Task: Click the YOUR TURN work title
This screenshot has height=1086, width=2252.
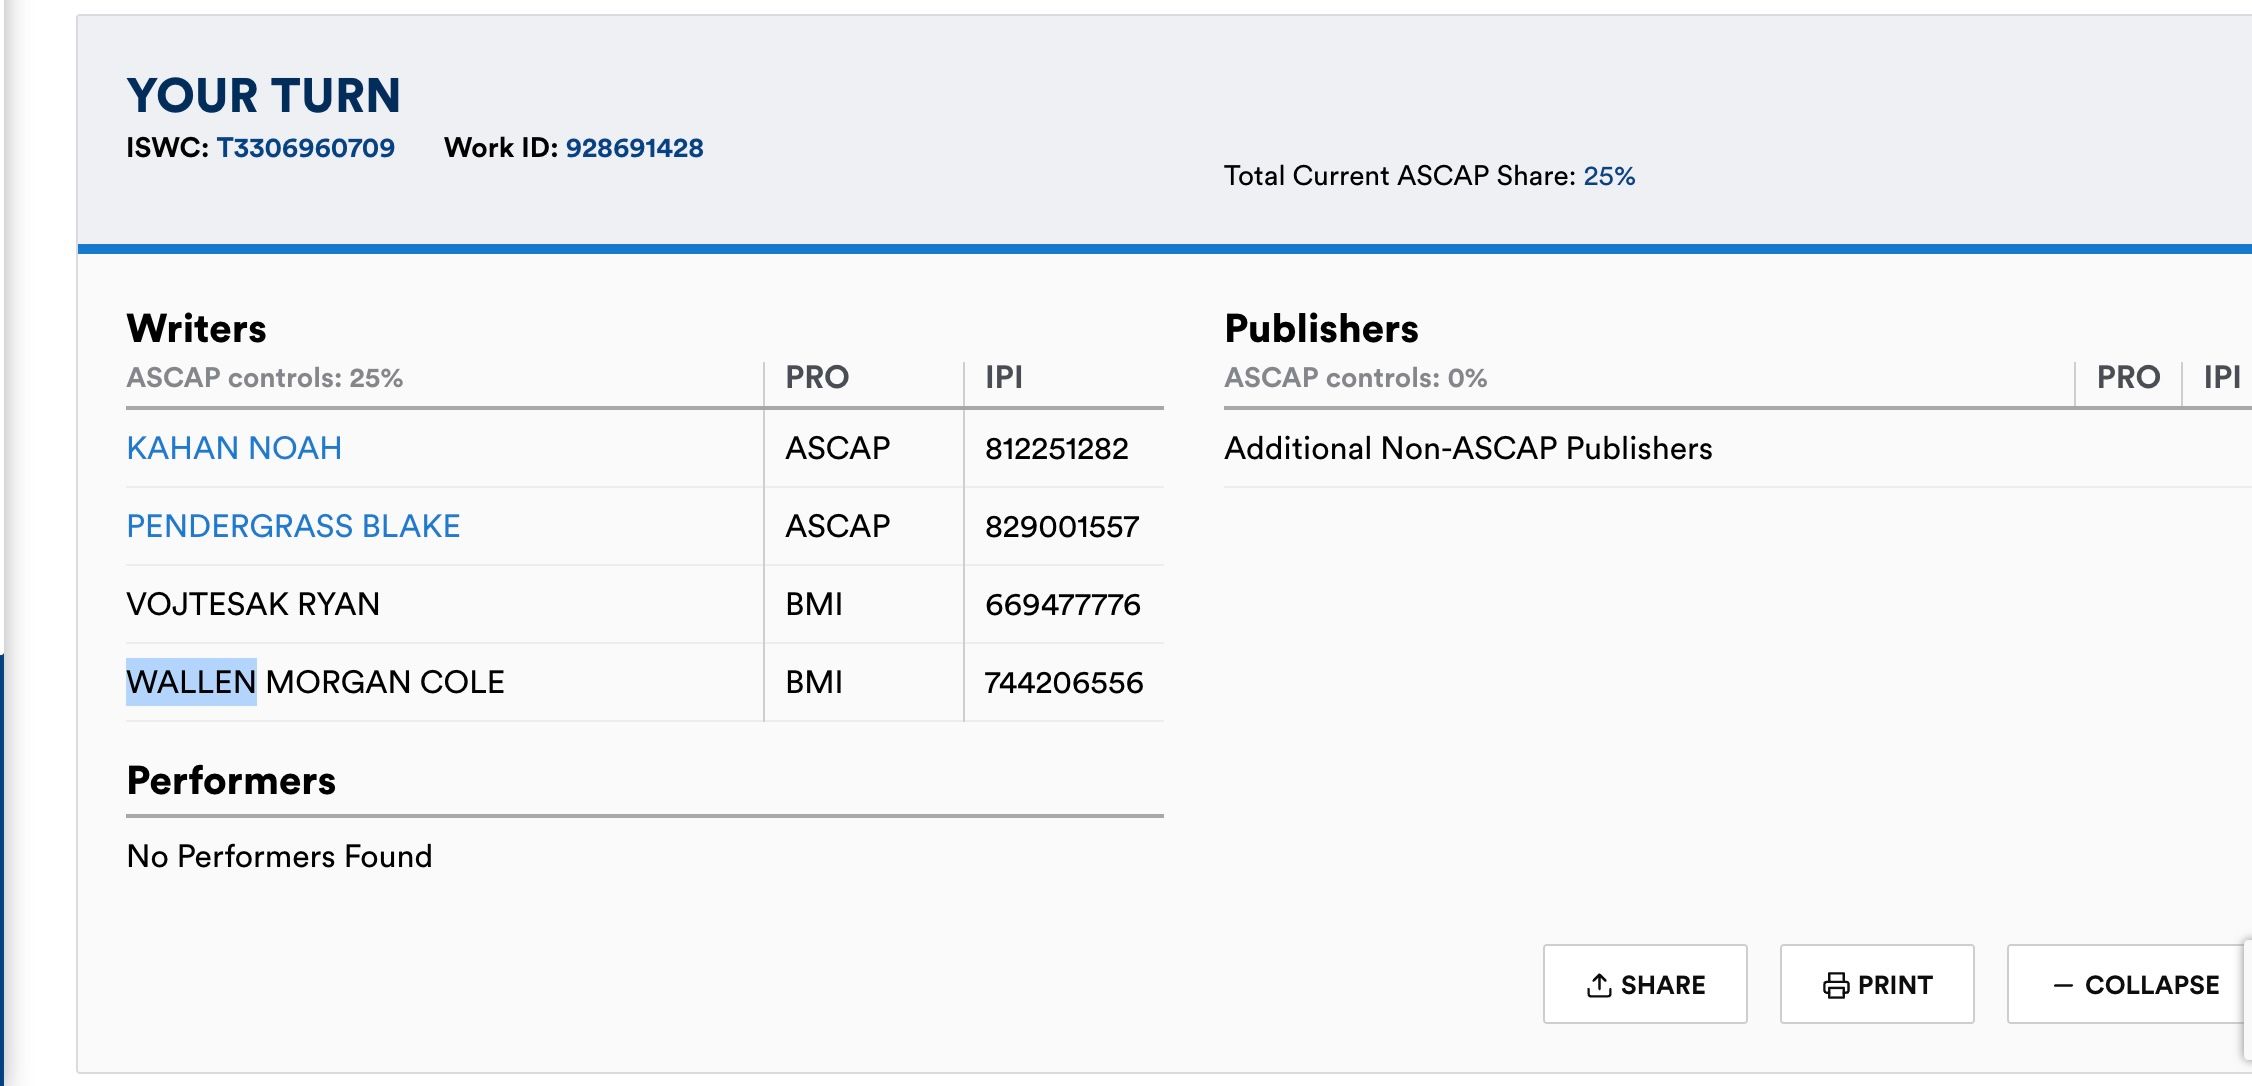Action: [263, 96]
